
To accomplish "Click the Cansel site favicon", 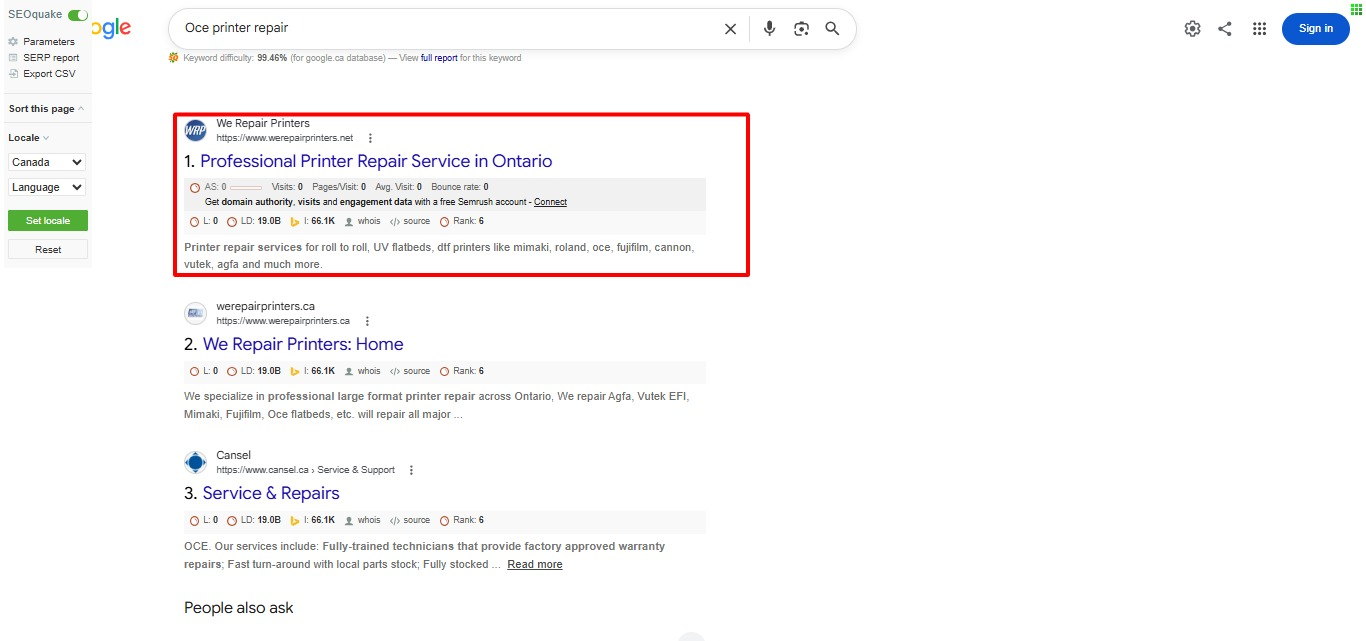I will pyautogui.click(x=195, y=463).
